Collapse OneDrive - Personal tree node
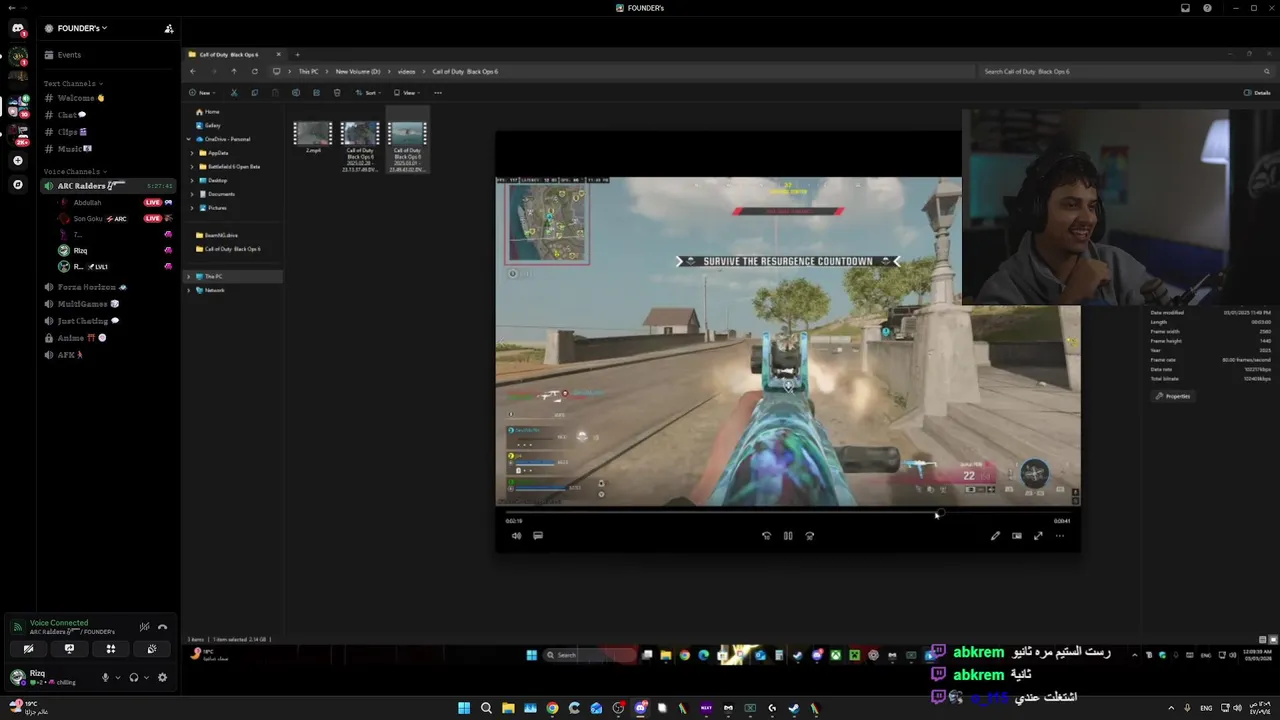This screenshot has width=1280, height=720. [189, 139]
